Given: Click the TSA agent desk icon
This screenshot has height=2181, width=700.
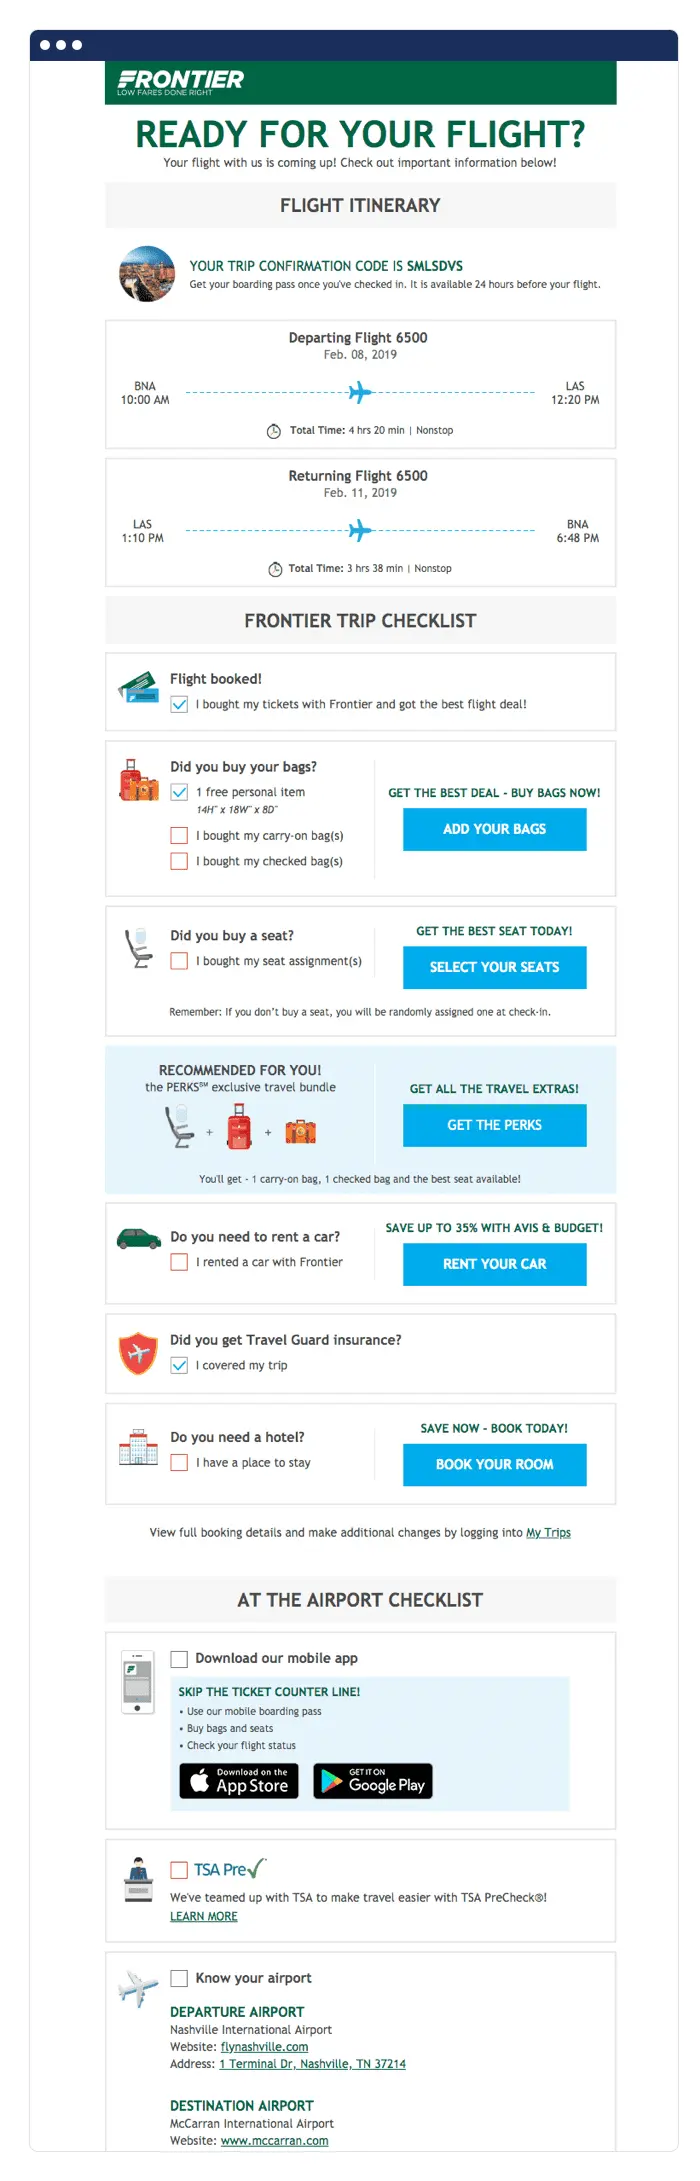Looking at the screenshot, I should pos(138,1881).
